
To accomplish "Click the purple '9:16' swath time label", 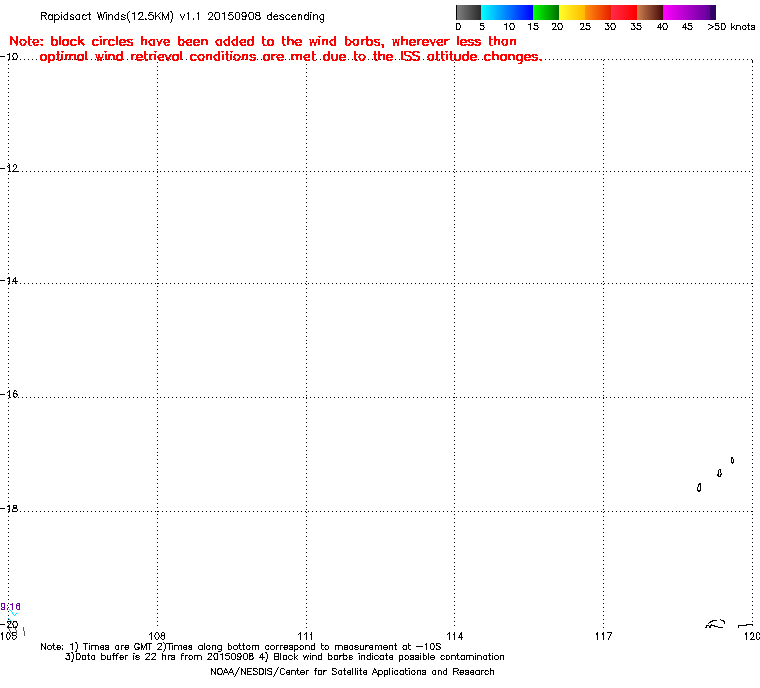I will (10, 607).
